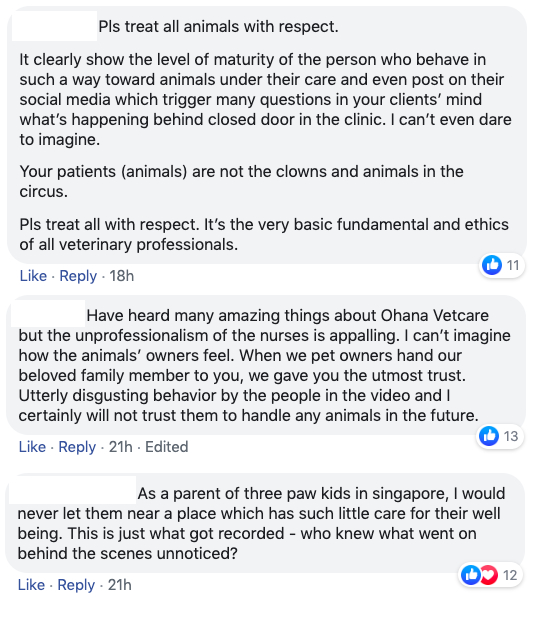Like the 'Pls treat all animals' comment
Viewport: 552px width, 618px height.
33,276
